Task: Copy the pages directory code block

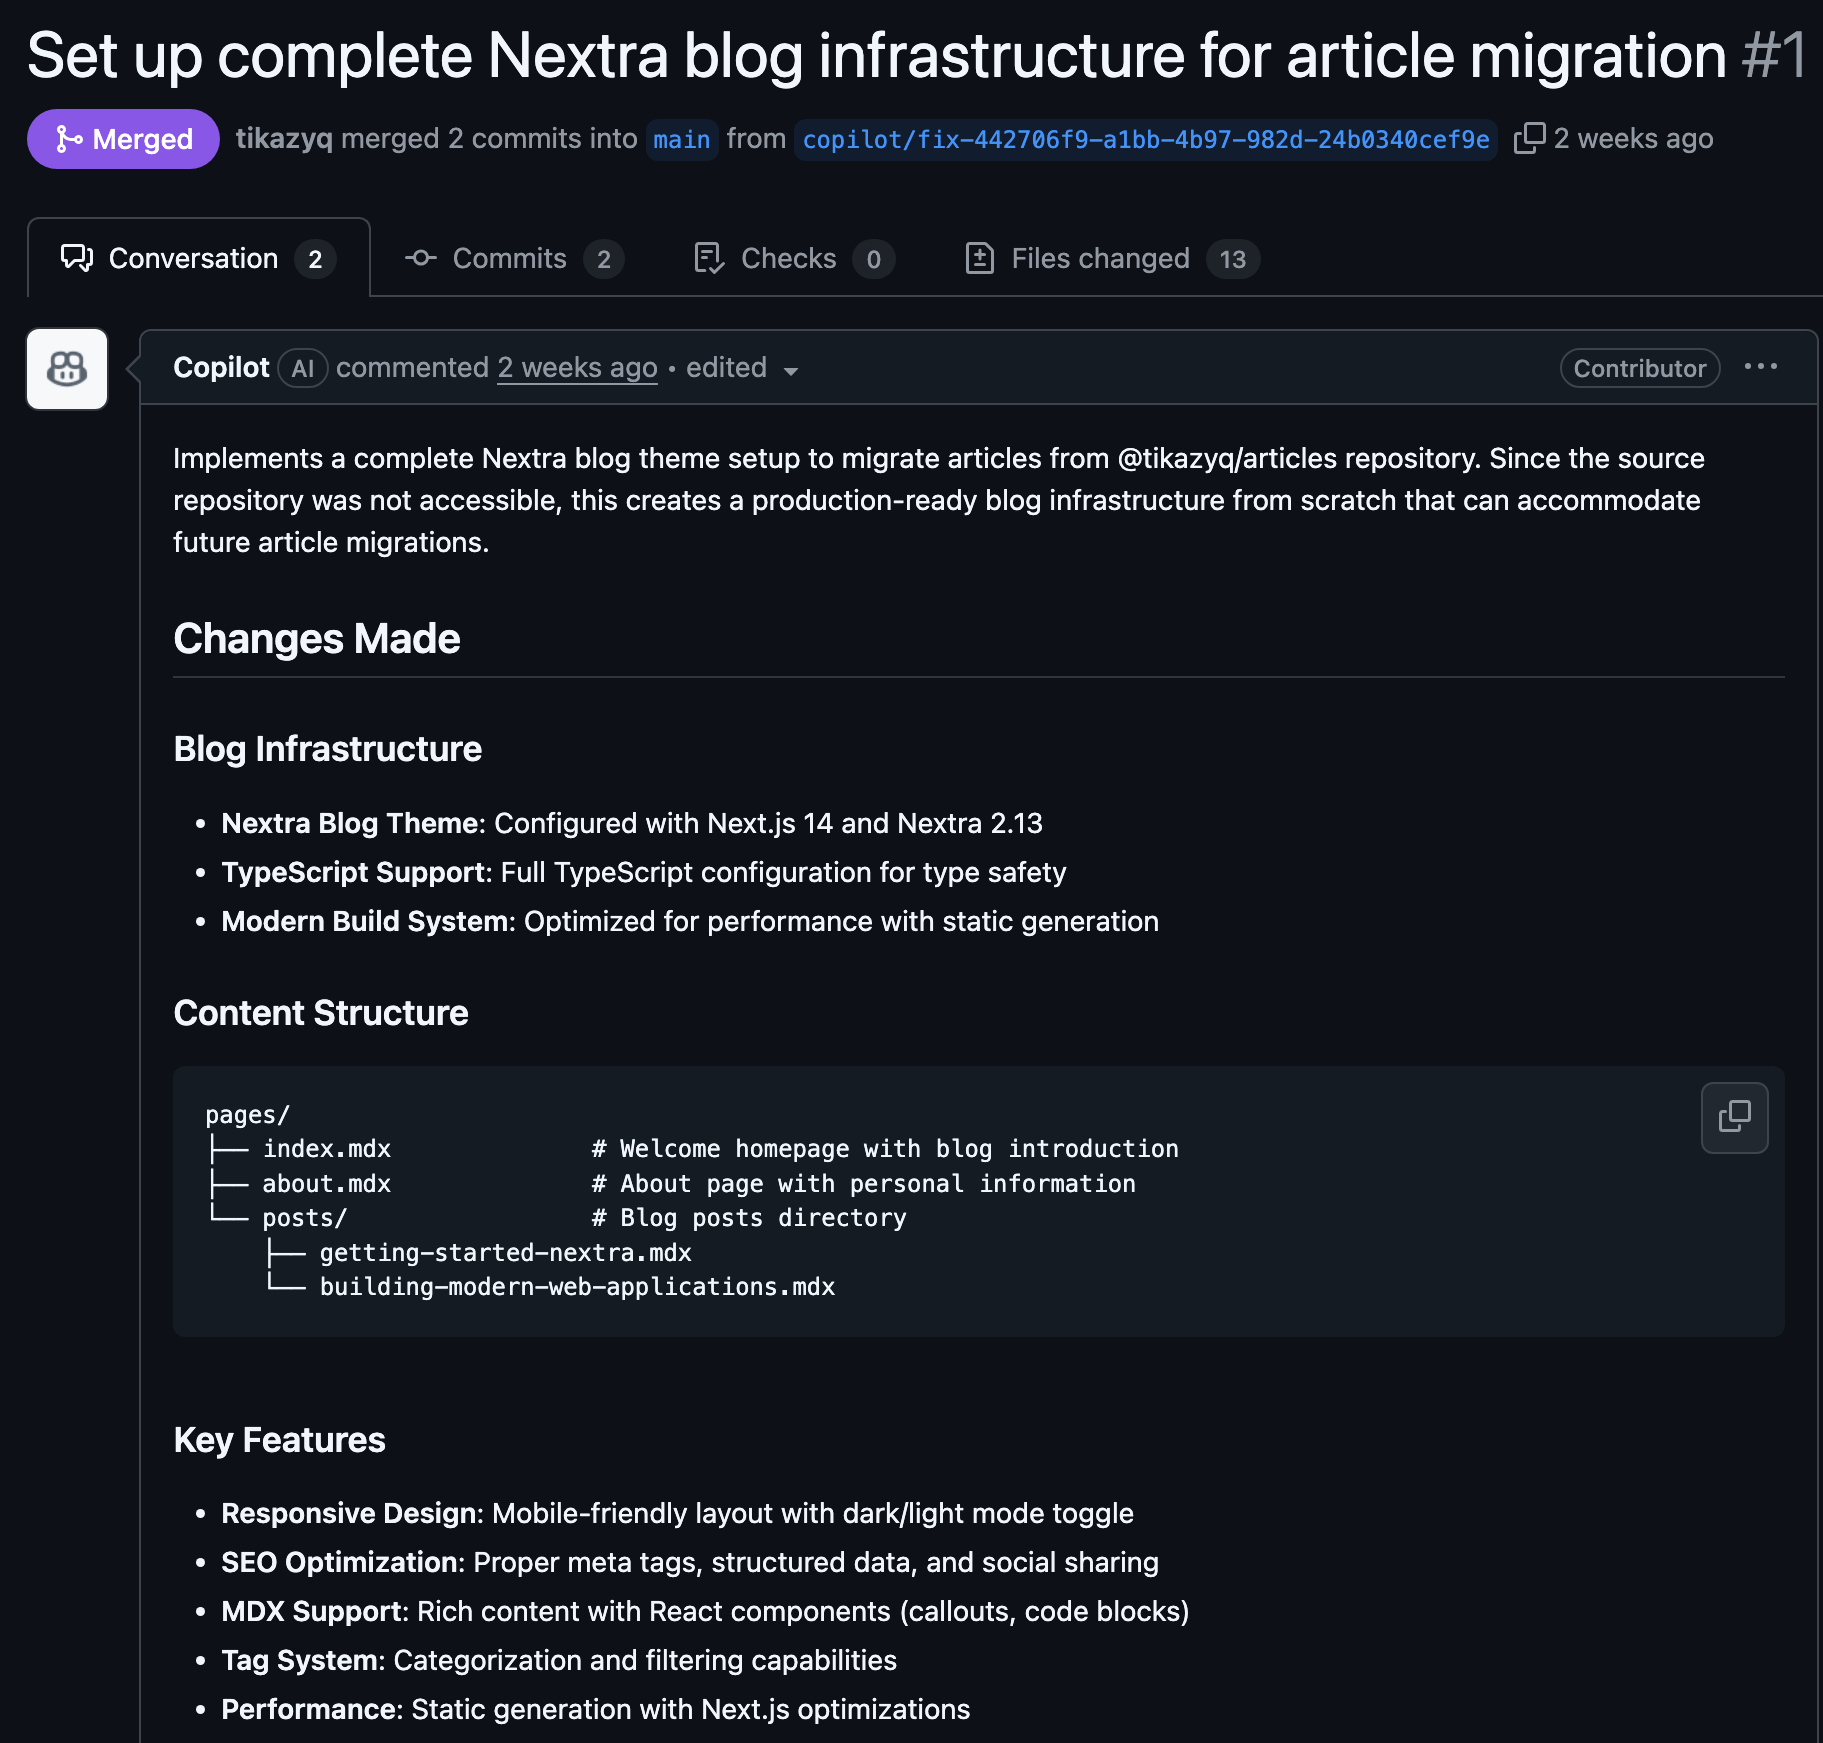Action: [1735, 1117]
